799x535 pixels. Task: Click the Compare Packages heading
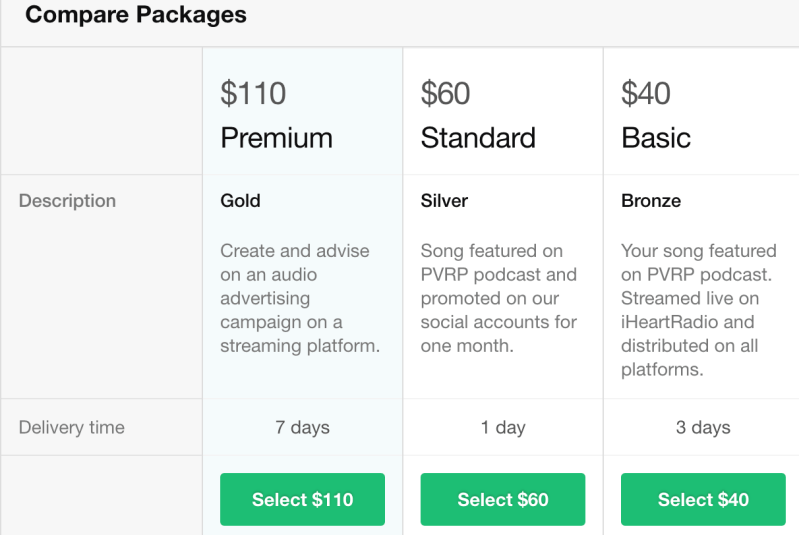point(136,16)
